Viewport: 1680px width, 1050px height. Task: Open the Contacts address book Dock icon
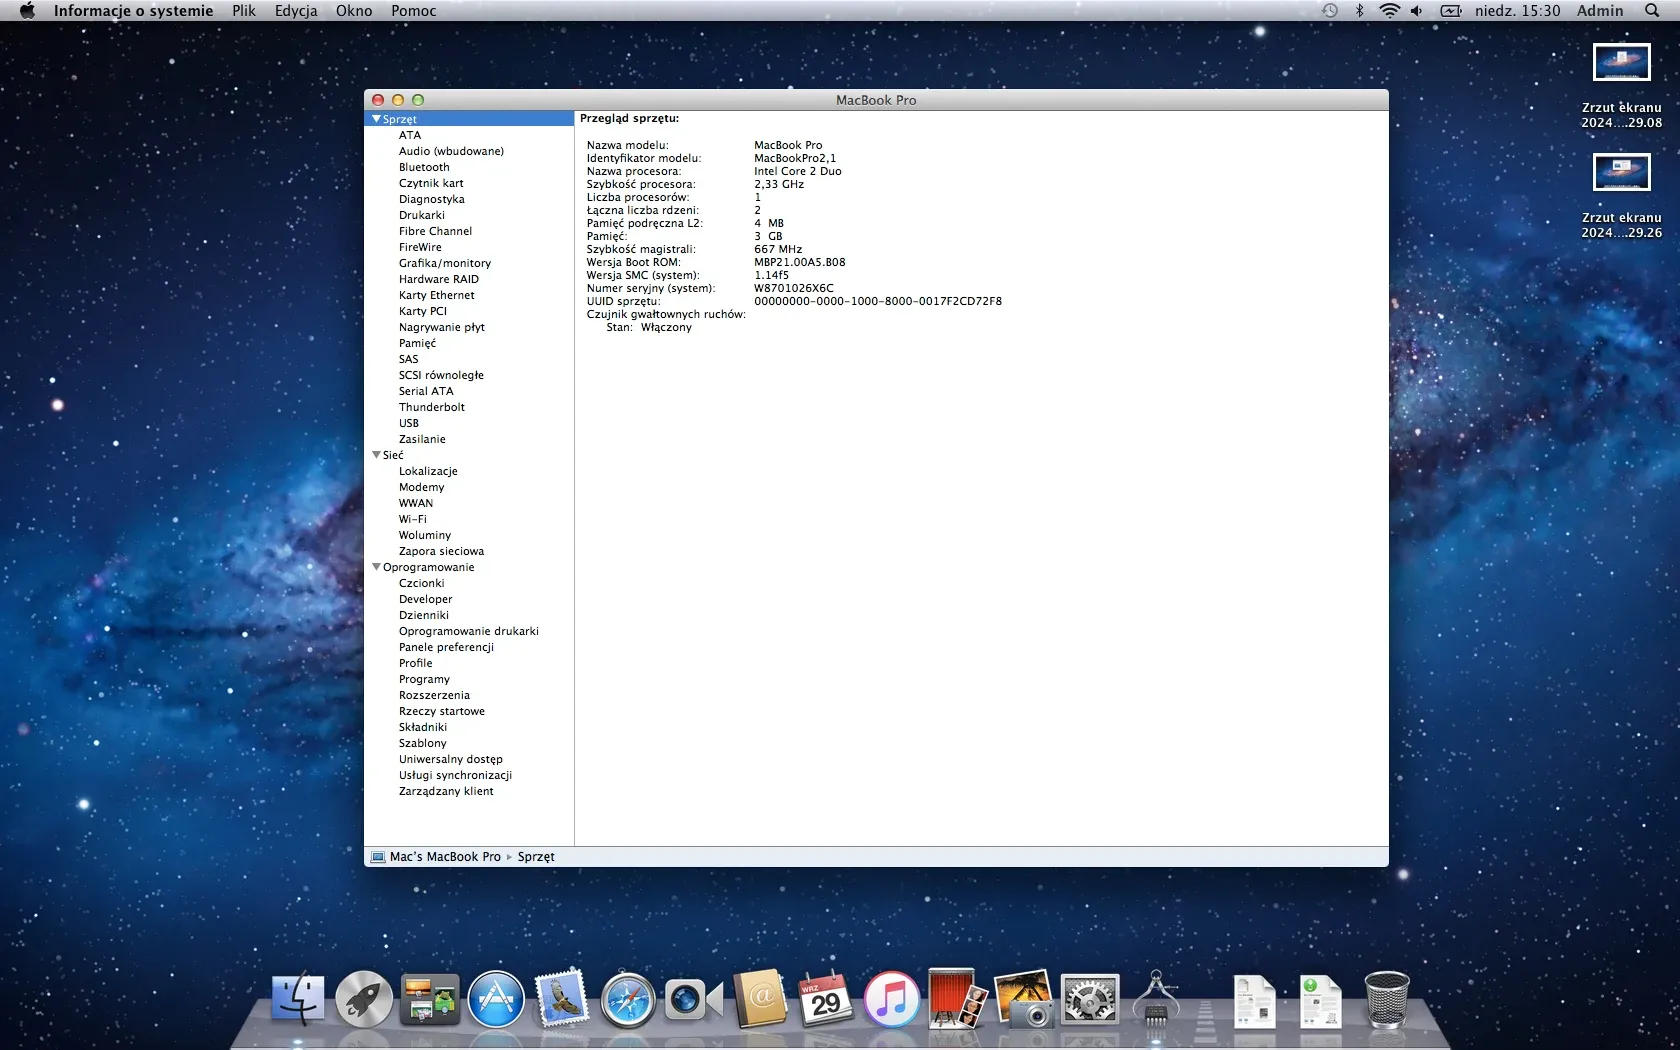(x=760, y=1000)
